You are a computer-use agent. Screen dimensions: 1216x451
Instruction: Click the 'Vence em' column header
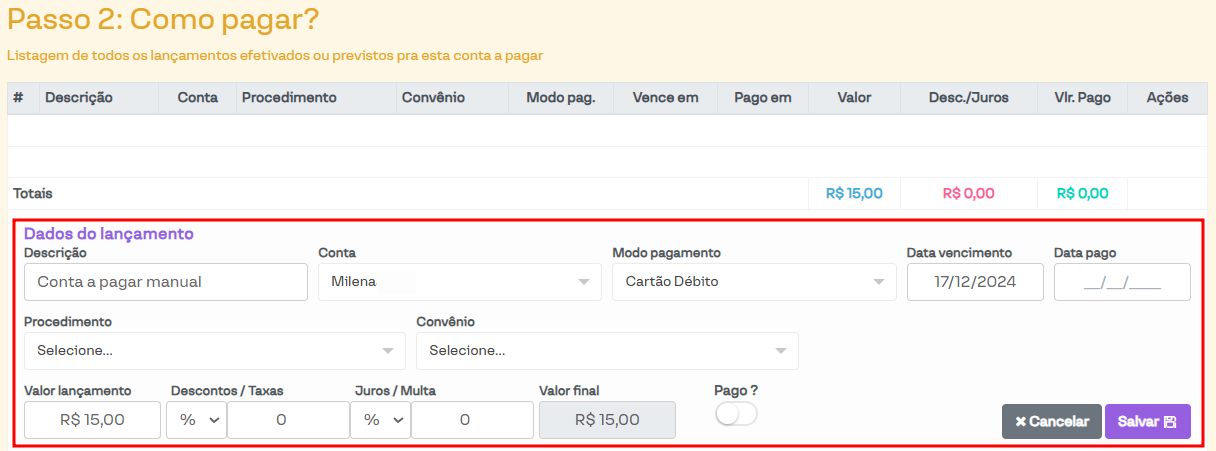click(x=665, y=98)
